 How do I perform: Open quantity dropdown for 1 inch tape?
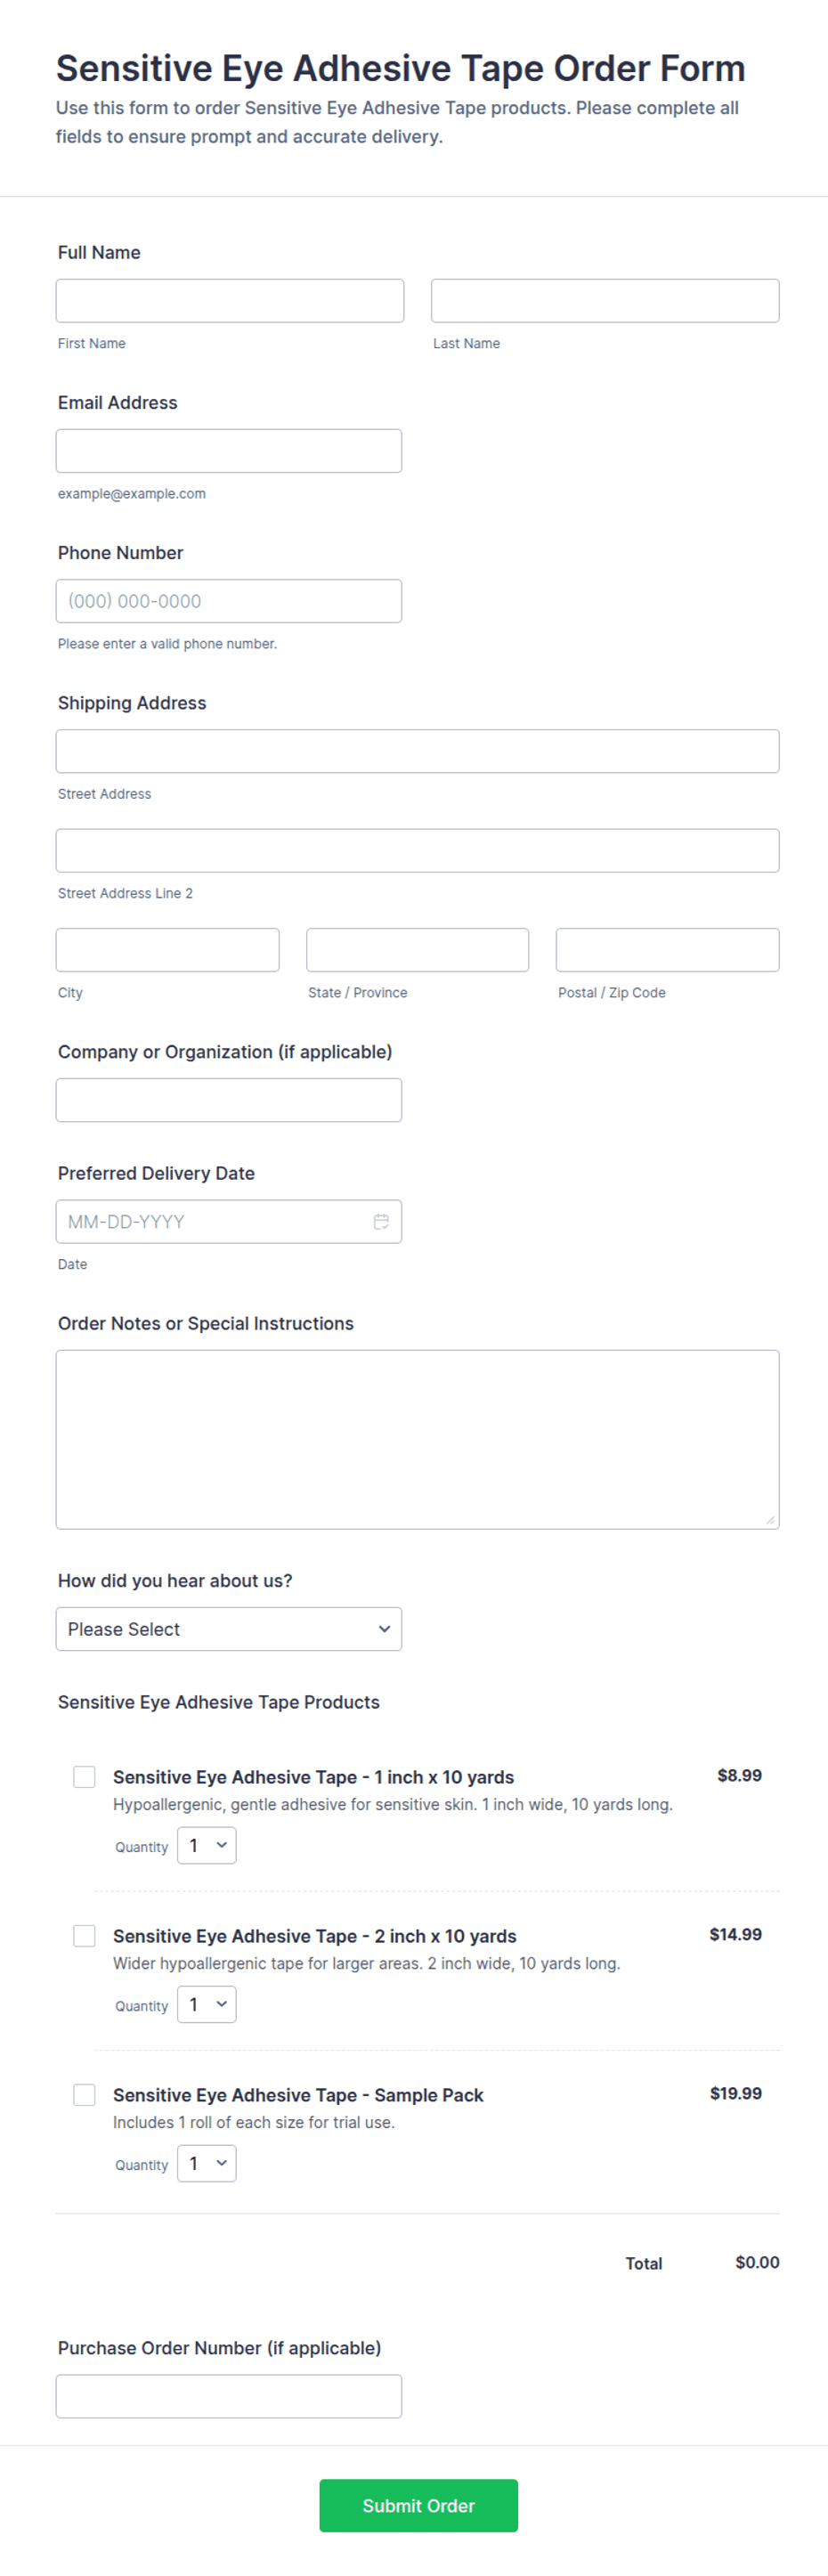[207, 1846]
